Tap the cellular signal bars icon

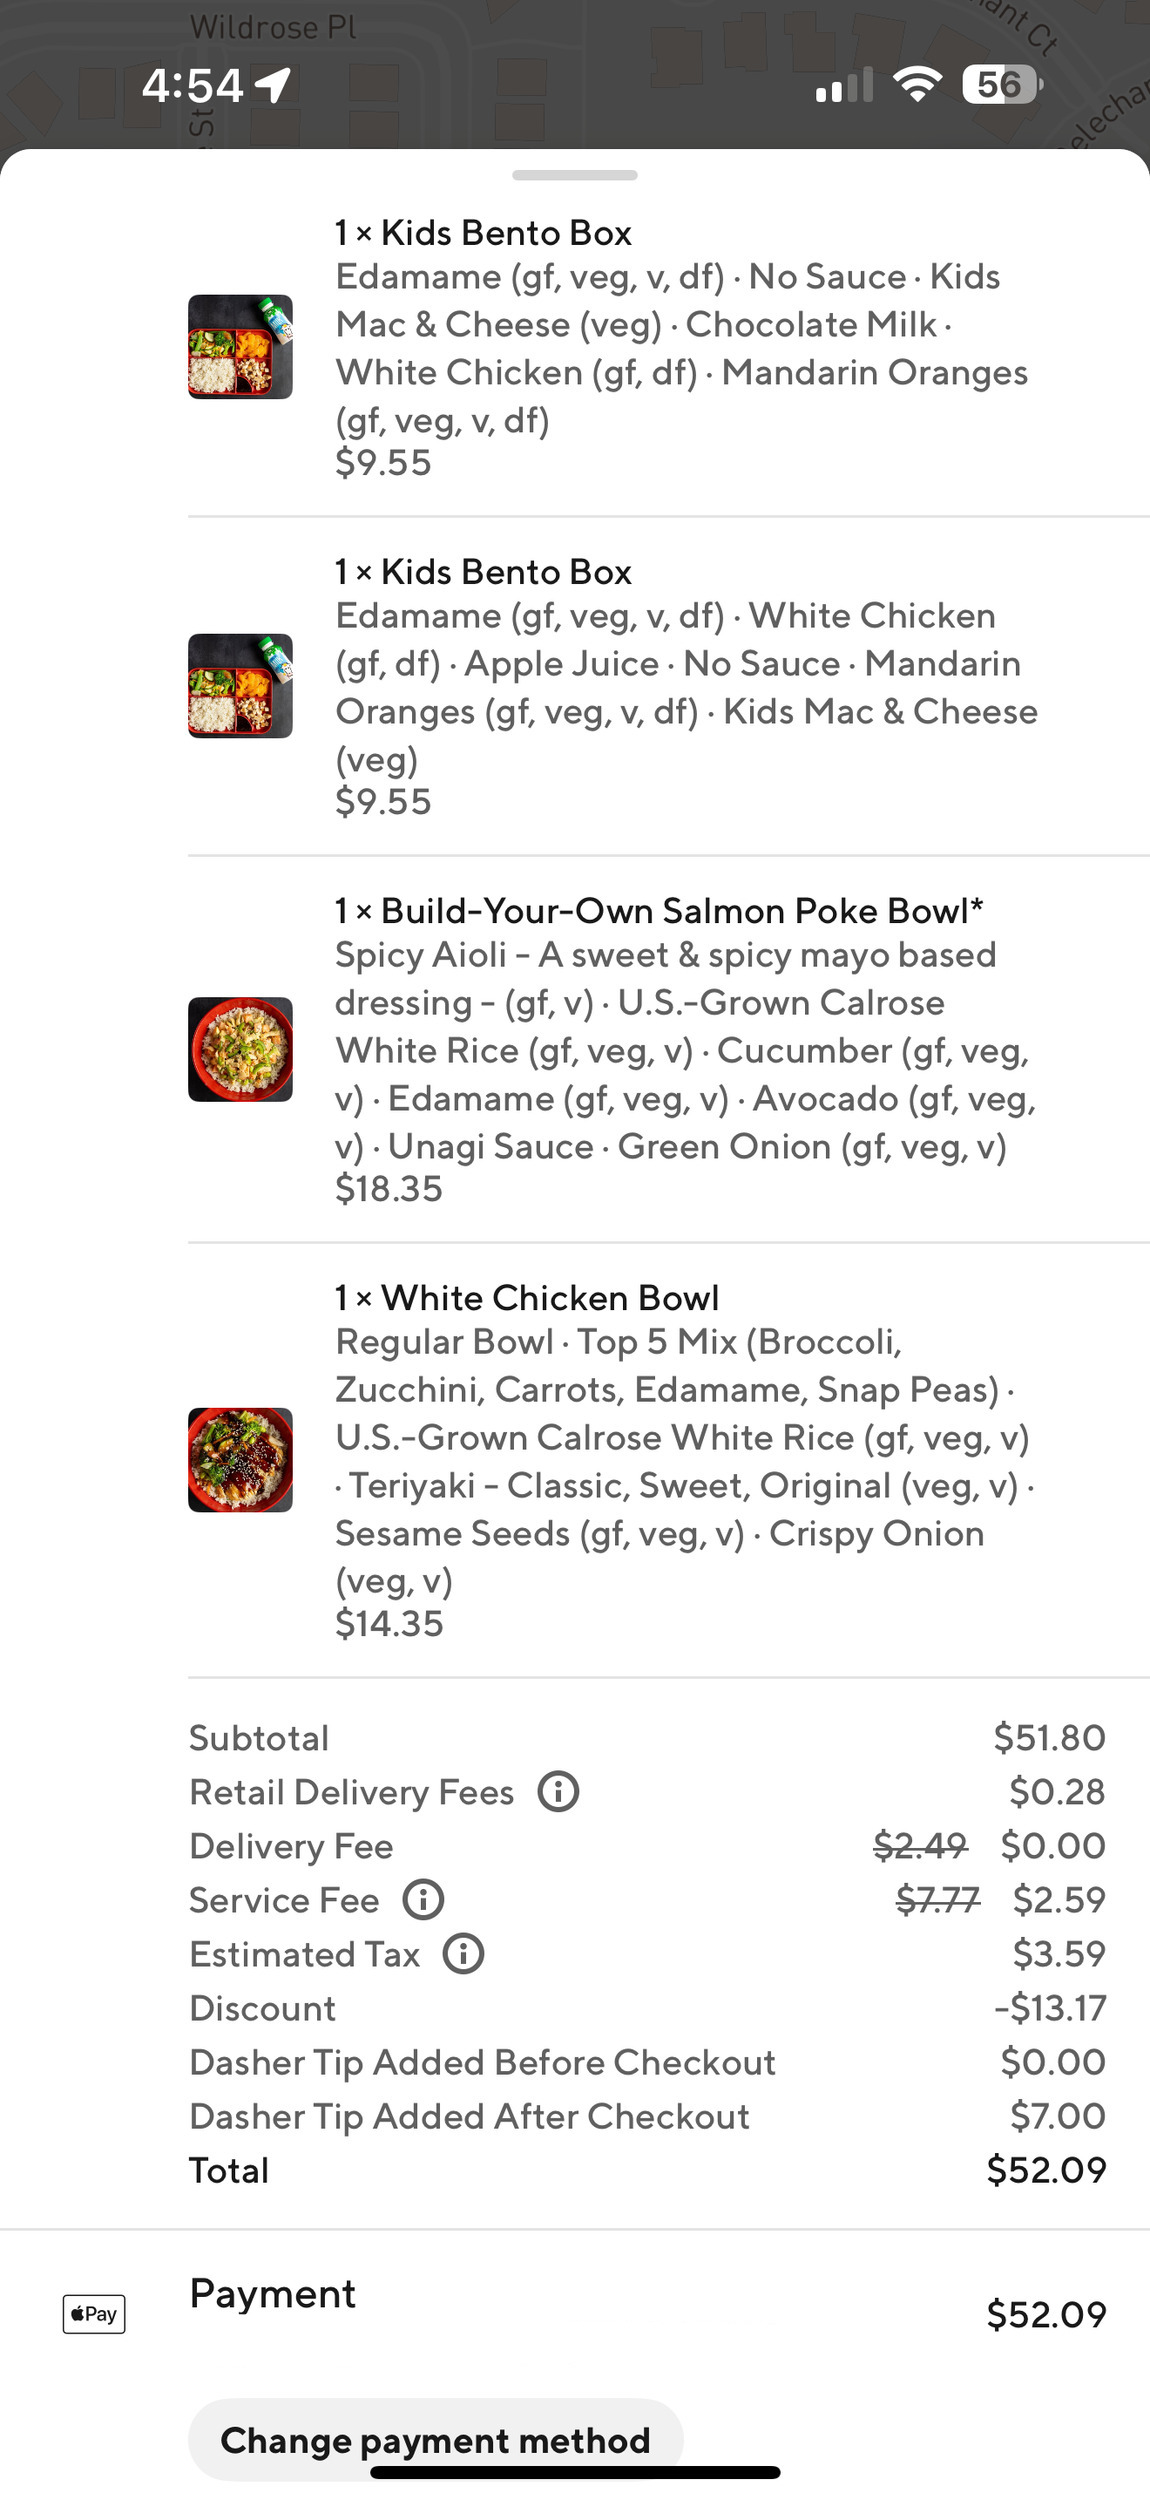click(x=844, y=87)
